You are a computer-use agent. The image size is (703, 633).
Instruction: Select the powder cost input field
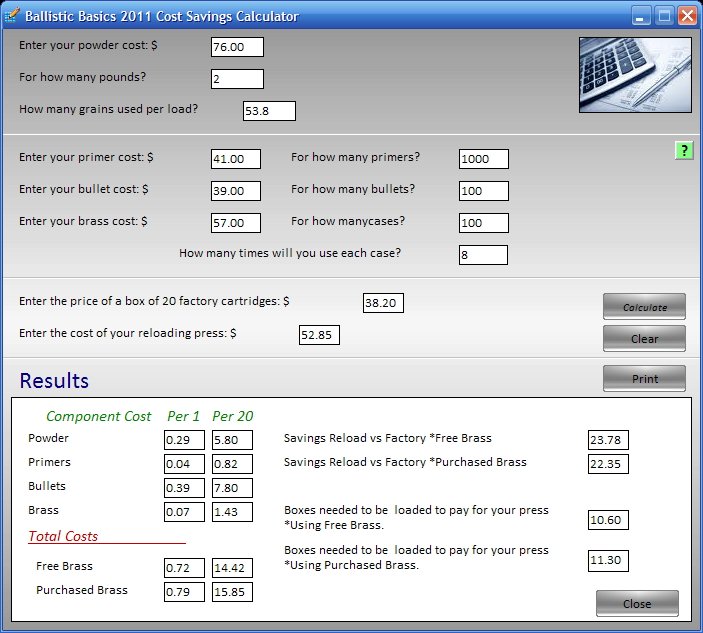click(237, 47)
